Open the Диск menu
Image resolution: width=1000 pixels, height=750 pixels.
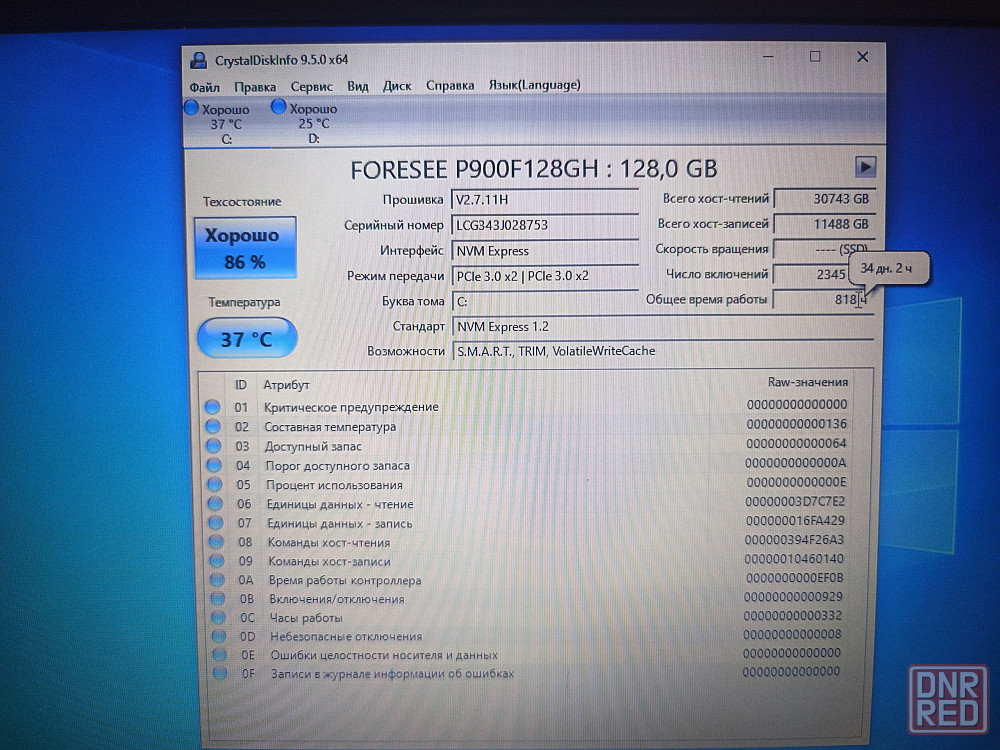397,85
